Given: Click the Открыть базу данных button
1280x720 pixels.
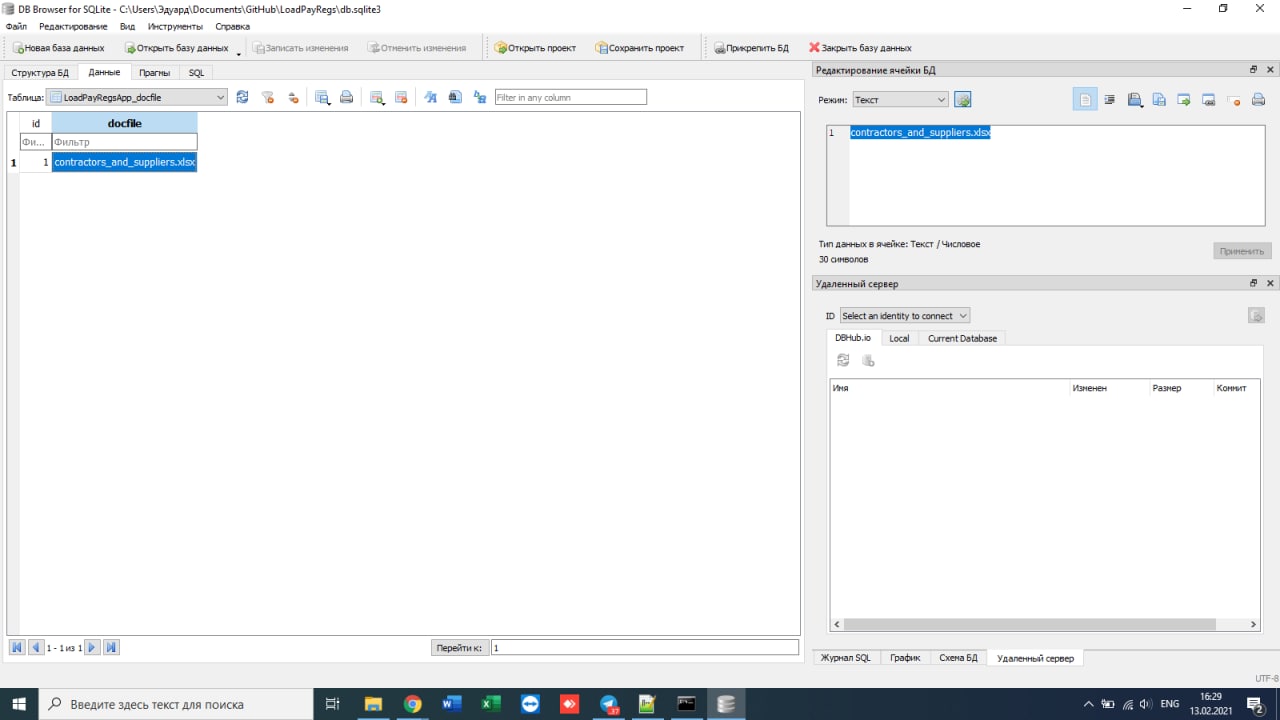Looking at the screenshot, I should coord(177,48).
